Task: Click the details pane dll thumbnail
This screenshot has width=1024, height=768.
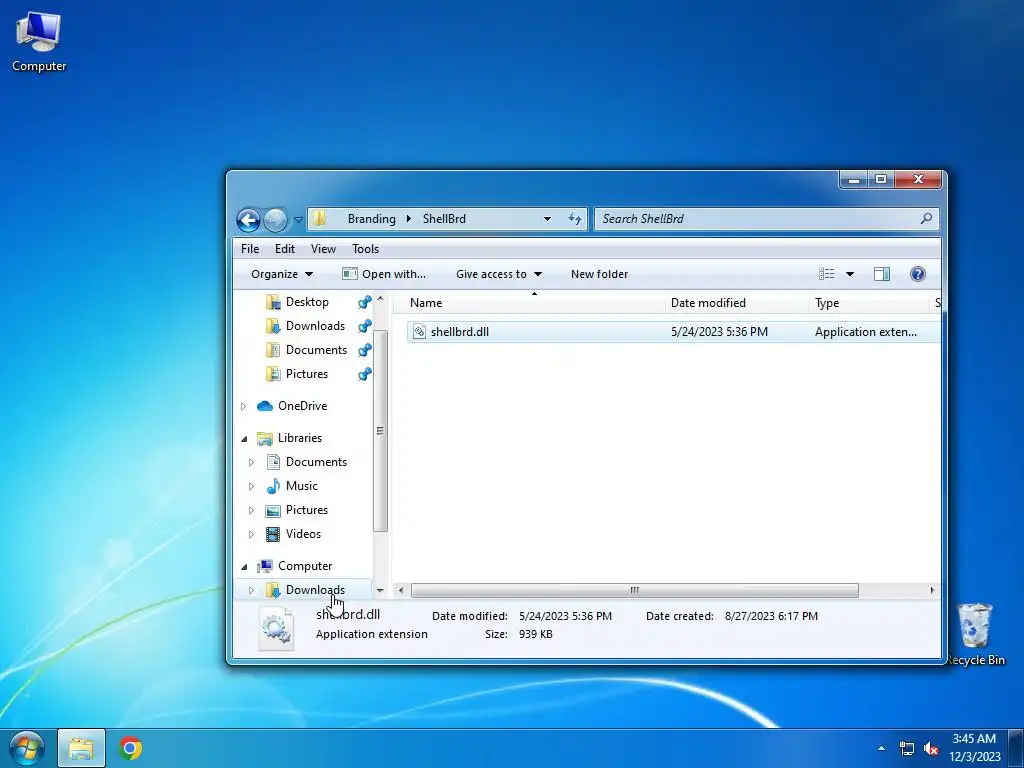Action: [276, 628]
